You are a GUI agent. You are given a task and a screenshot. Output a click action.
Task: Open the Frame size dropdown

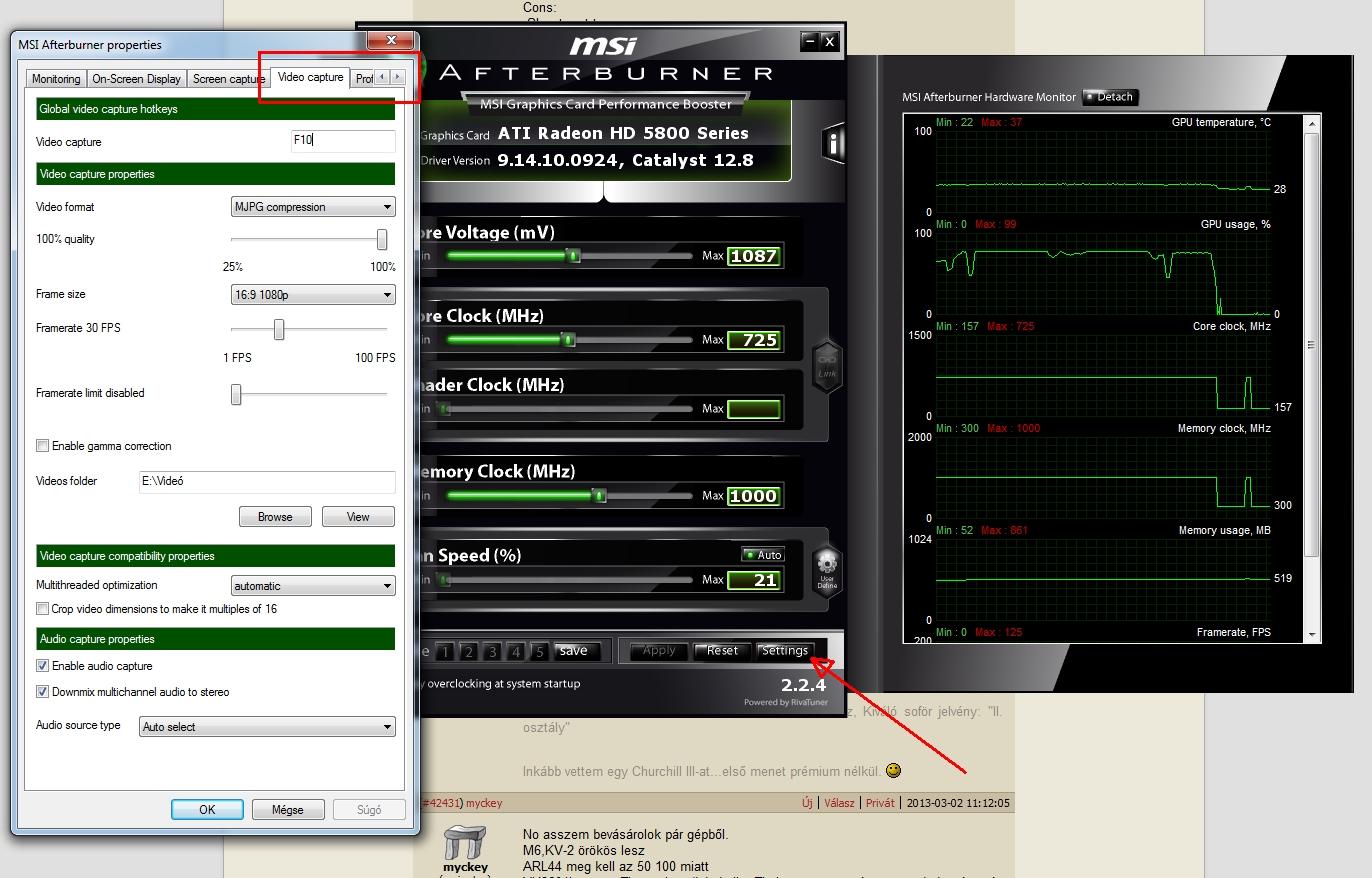point(313,295)
